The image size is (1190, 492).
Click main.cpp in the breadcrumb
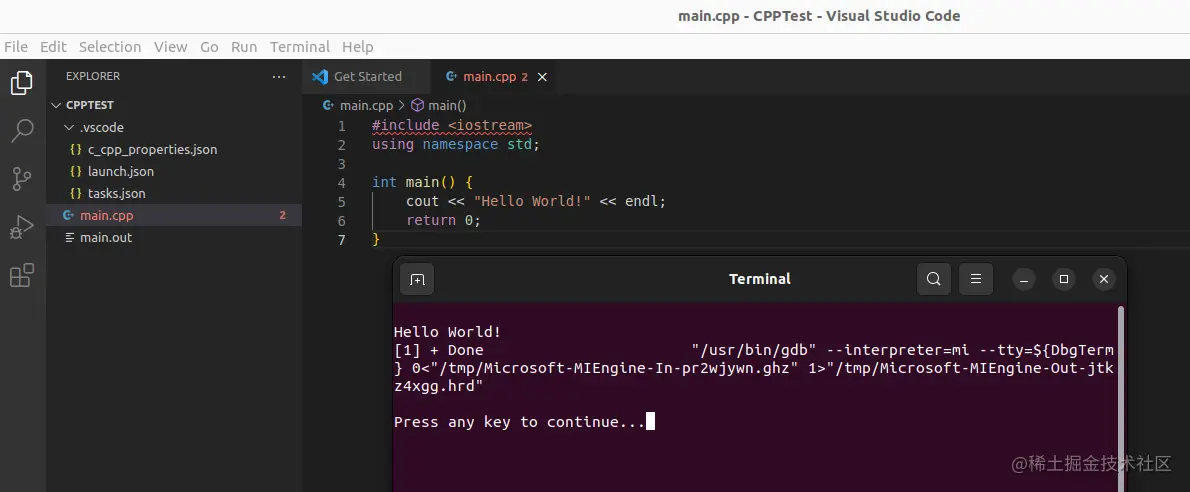tap(367, 106)
